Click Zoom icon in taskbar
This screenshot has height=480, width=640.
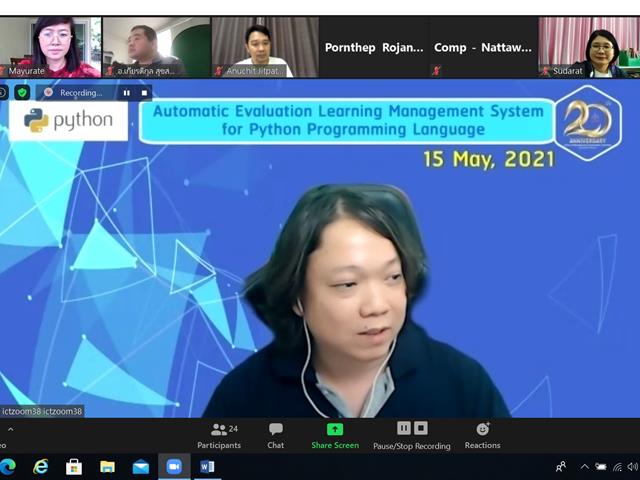point(174,467)
